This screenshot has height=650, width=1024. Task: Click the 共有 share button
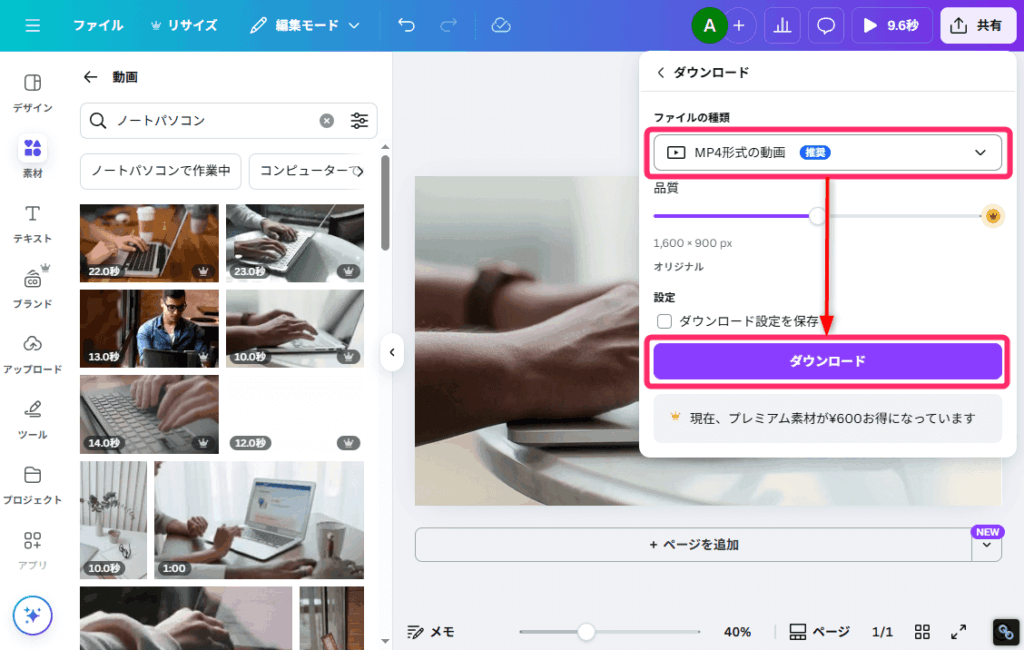tap(978, 25)
